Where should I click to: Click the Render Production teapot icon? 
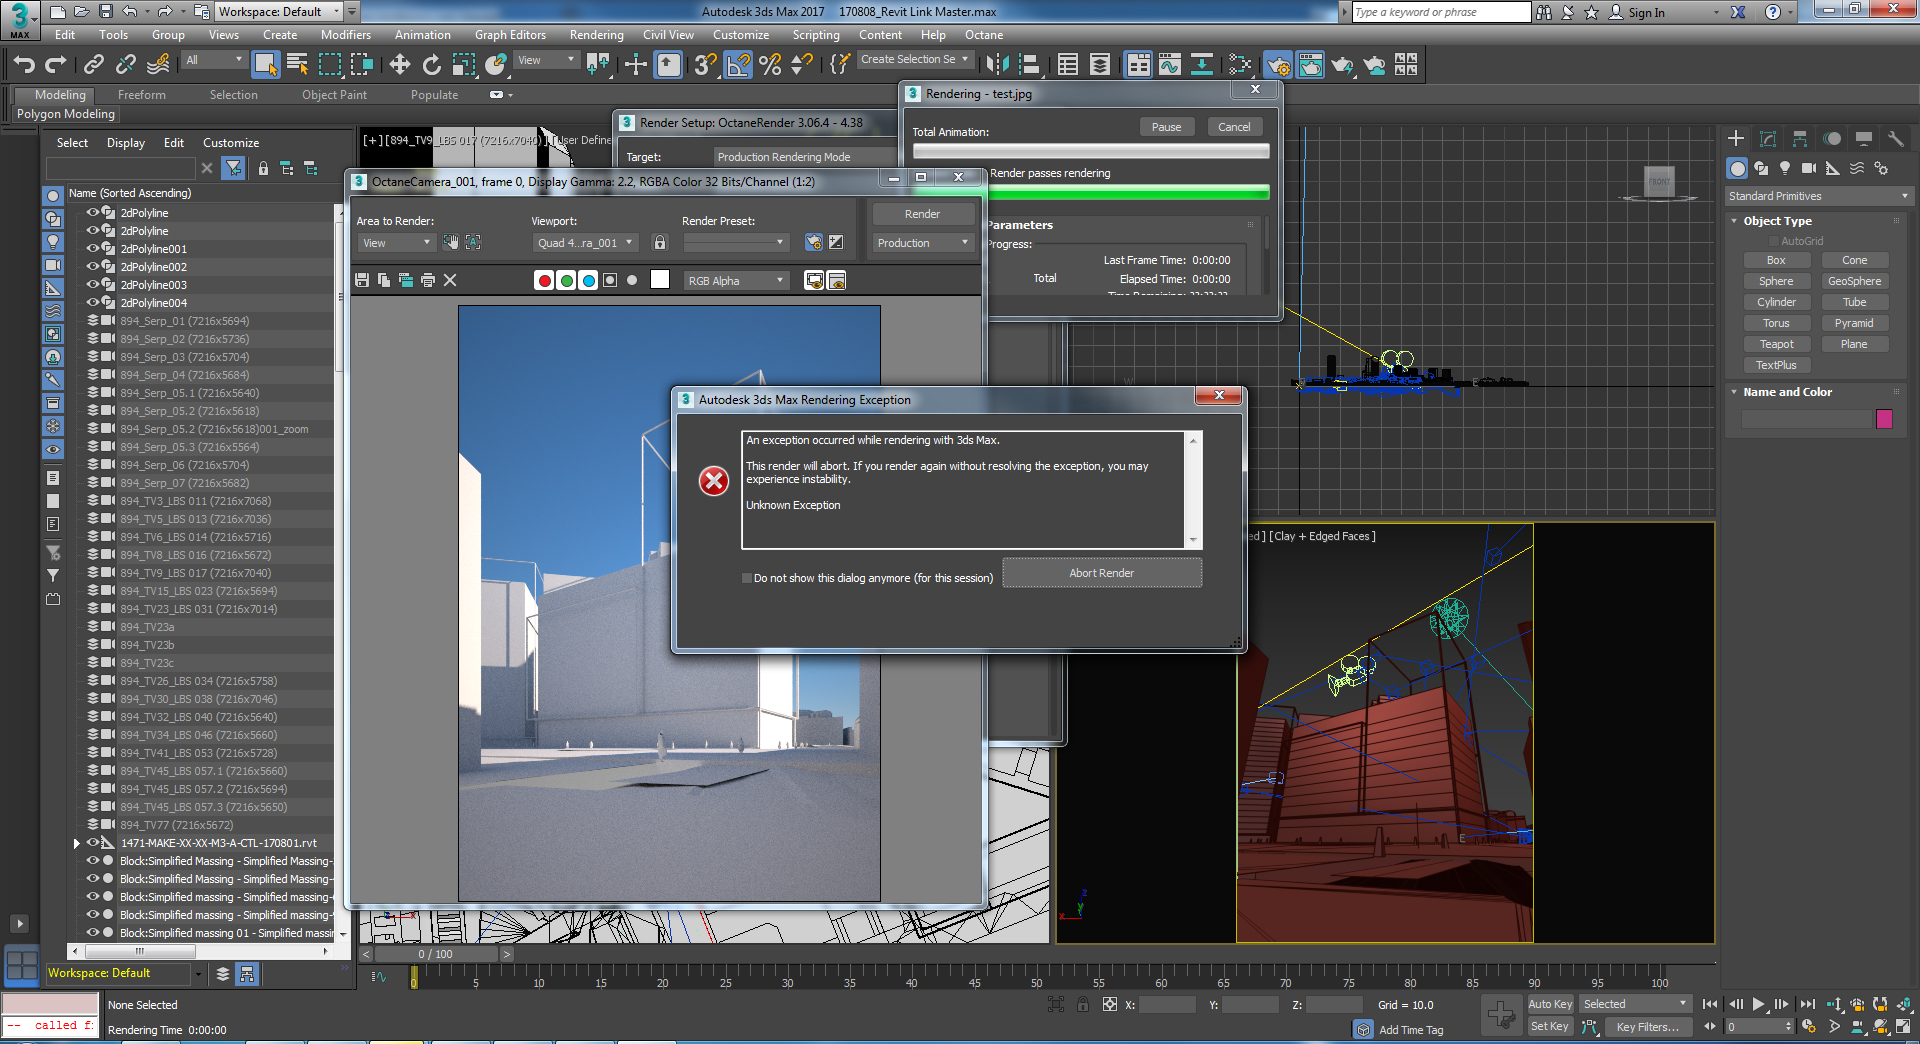pos(1342,65)
